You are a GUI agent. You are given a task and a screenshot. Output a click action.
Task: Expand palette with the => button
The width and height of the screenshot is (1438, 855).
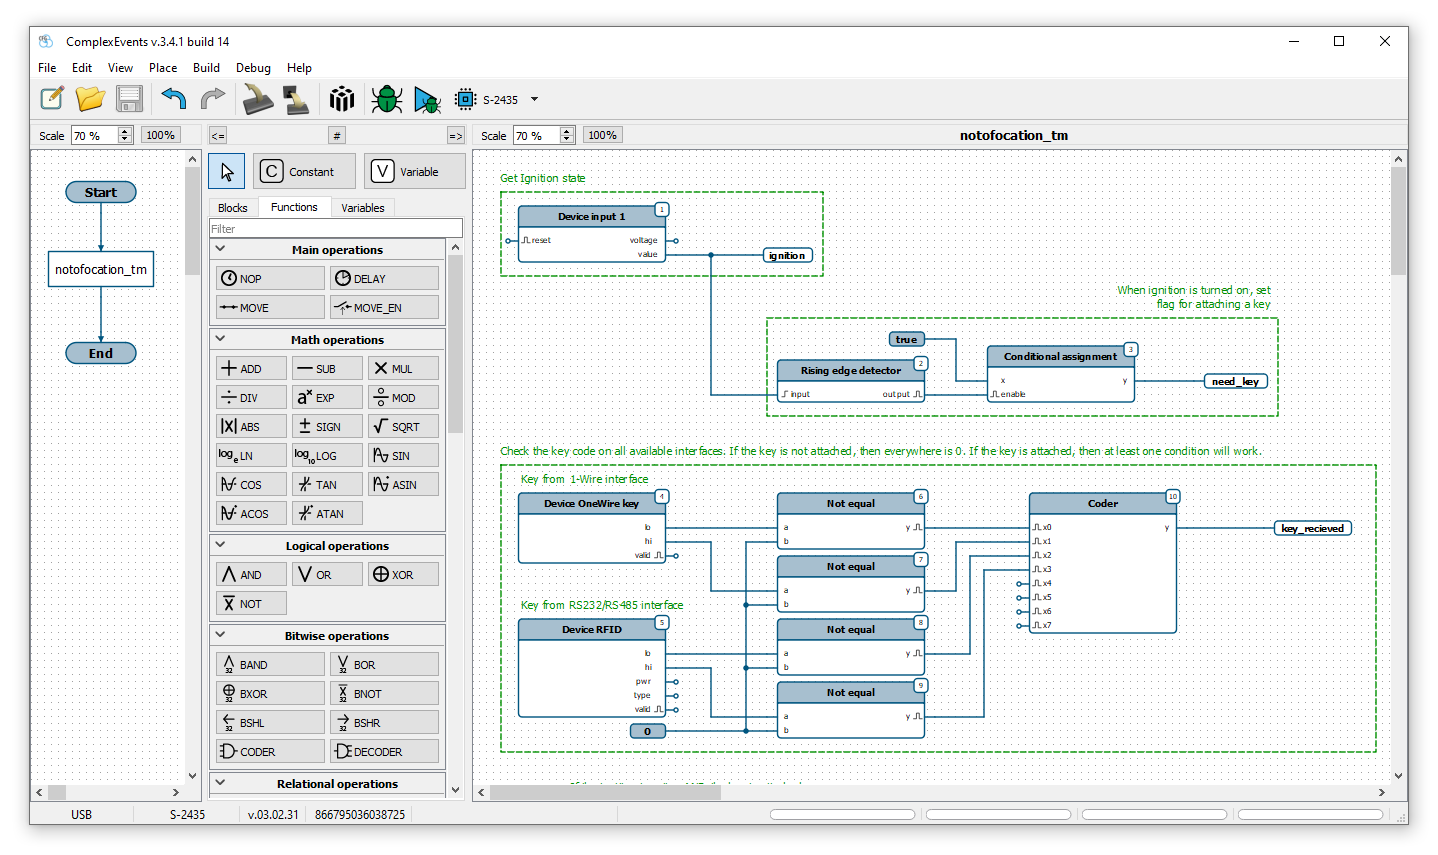[455, 135]
